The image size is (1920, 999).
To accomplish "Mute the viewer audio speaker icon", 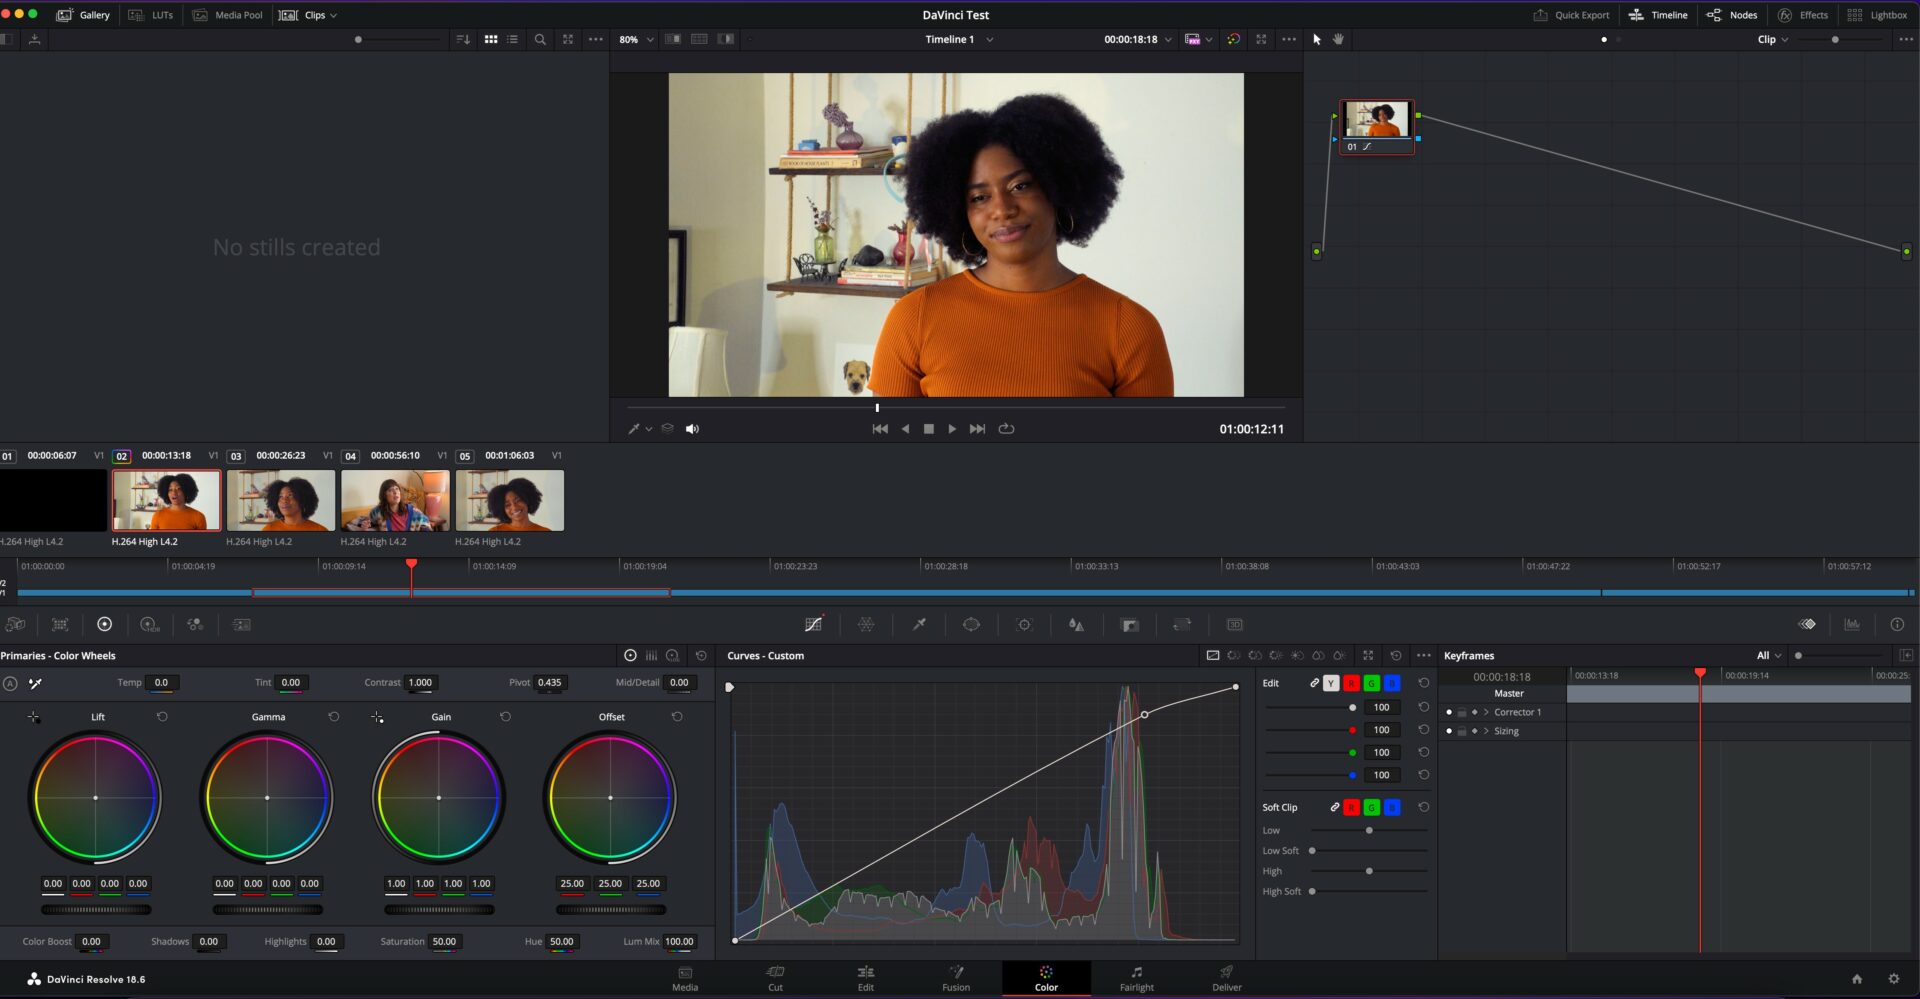I will coord(692,429).
